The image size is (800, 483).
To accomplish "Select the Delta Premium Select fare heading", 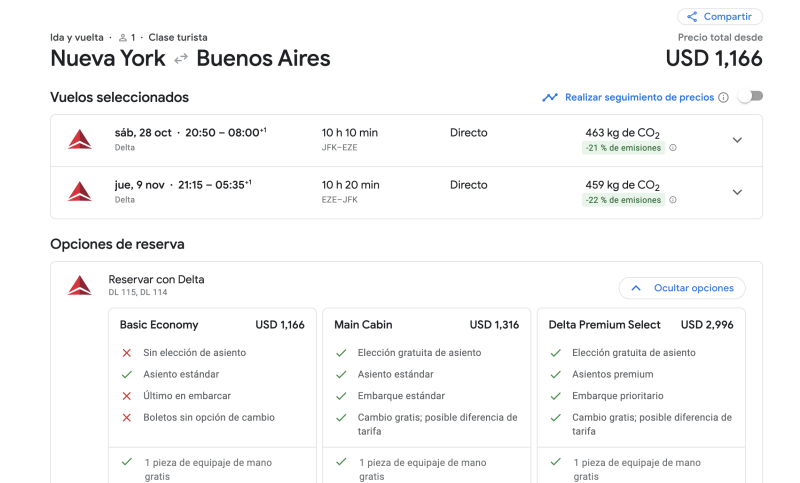I will (x=605, y=325).
